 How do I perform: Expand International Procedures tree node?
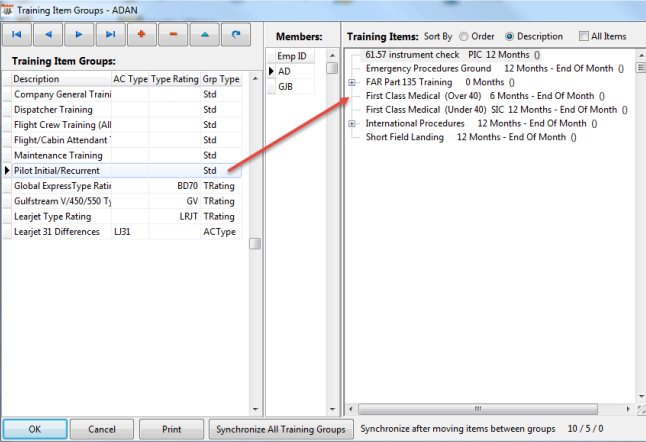(352, 124)
